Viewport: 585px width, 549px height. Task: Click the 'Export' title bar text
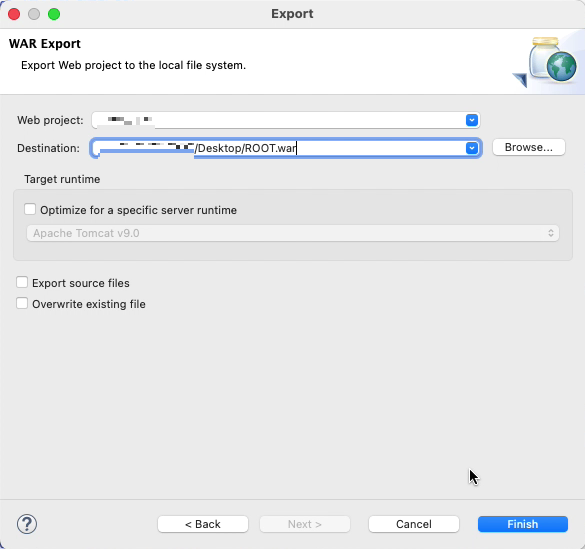(292, 14)
